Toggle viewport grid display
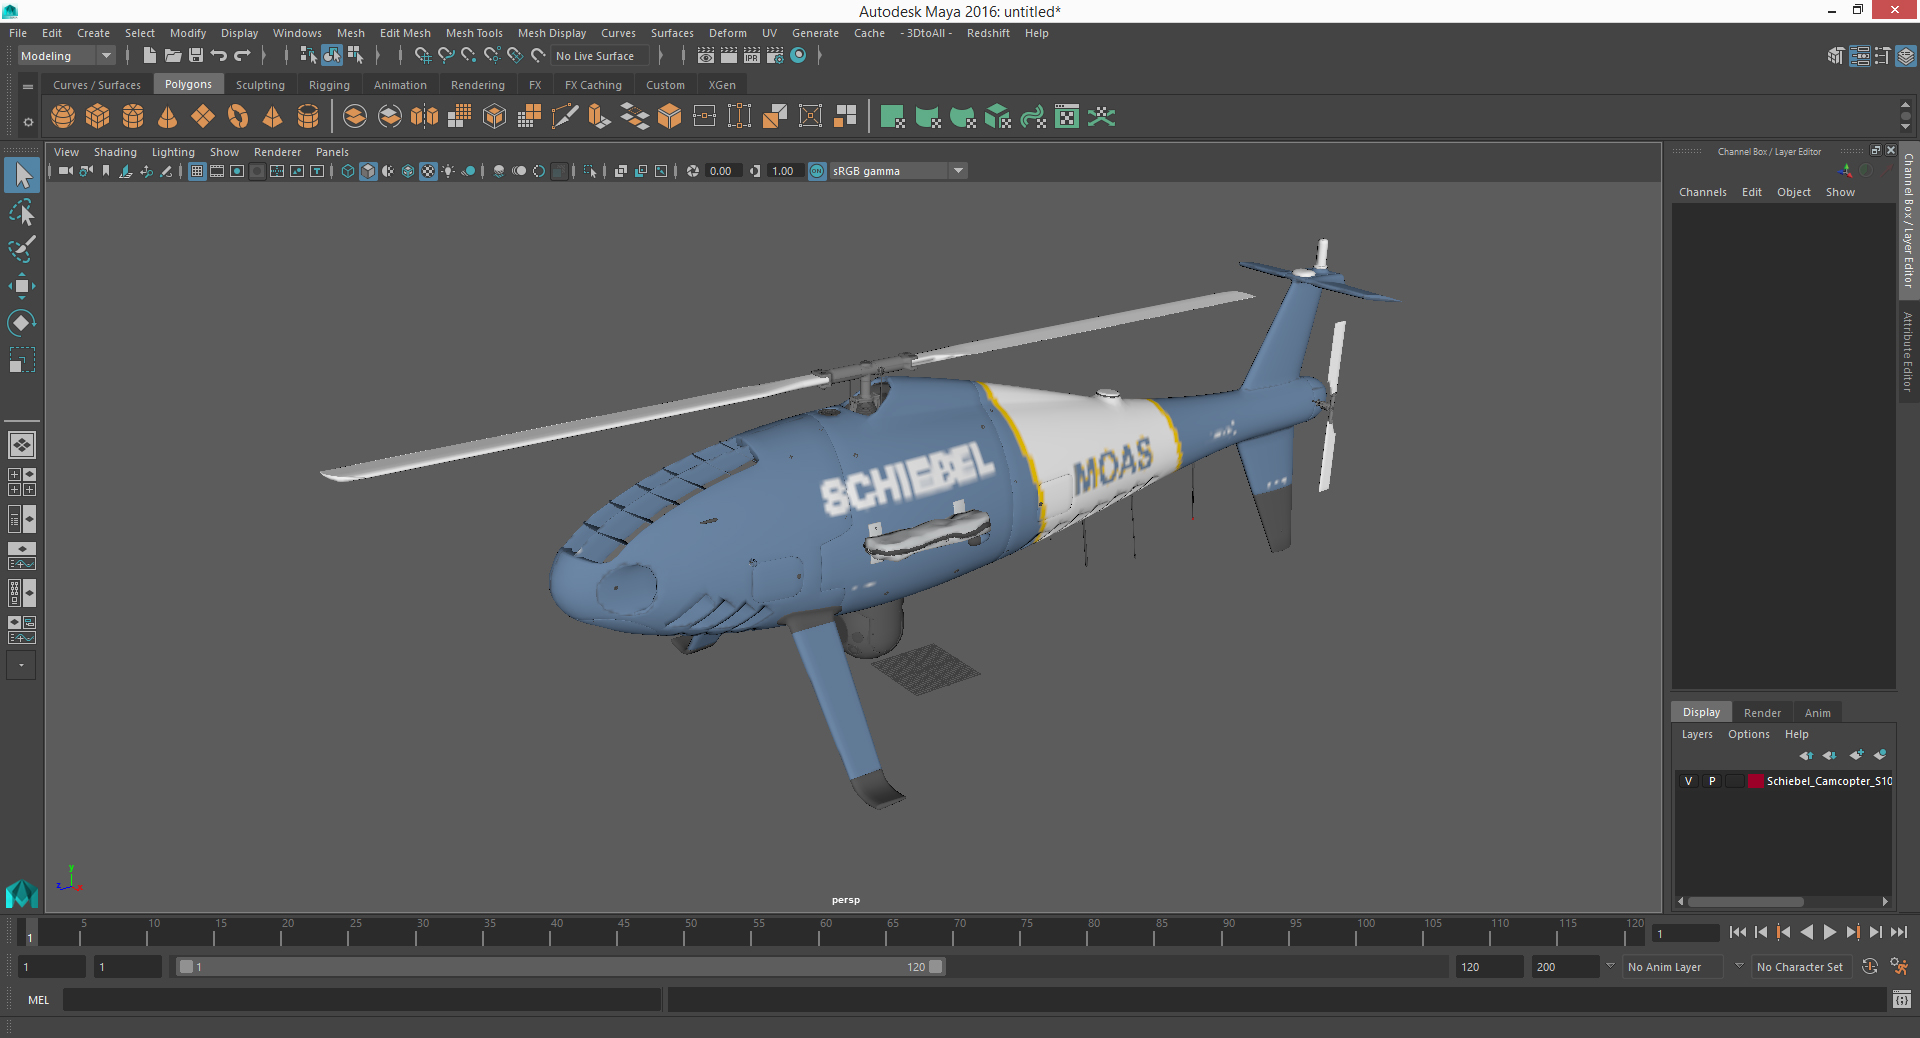This screenshot has height=1038, width=1920. click(197, 171)
